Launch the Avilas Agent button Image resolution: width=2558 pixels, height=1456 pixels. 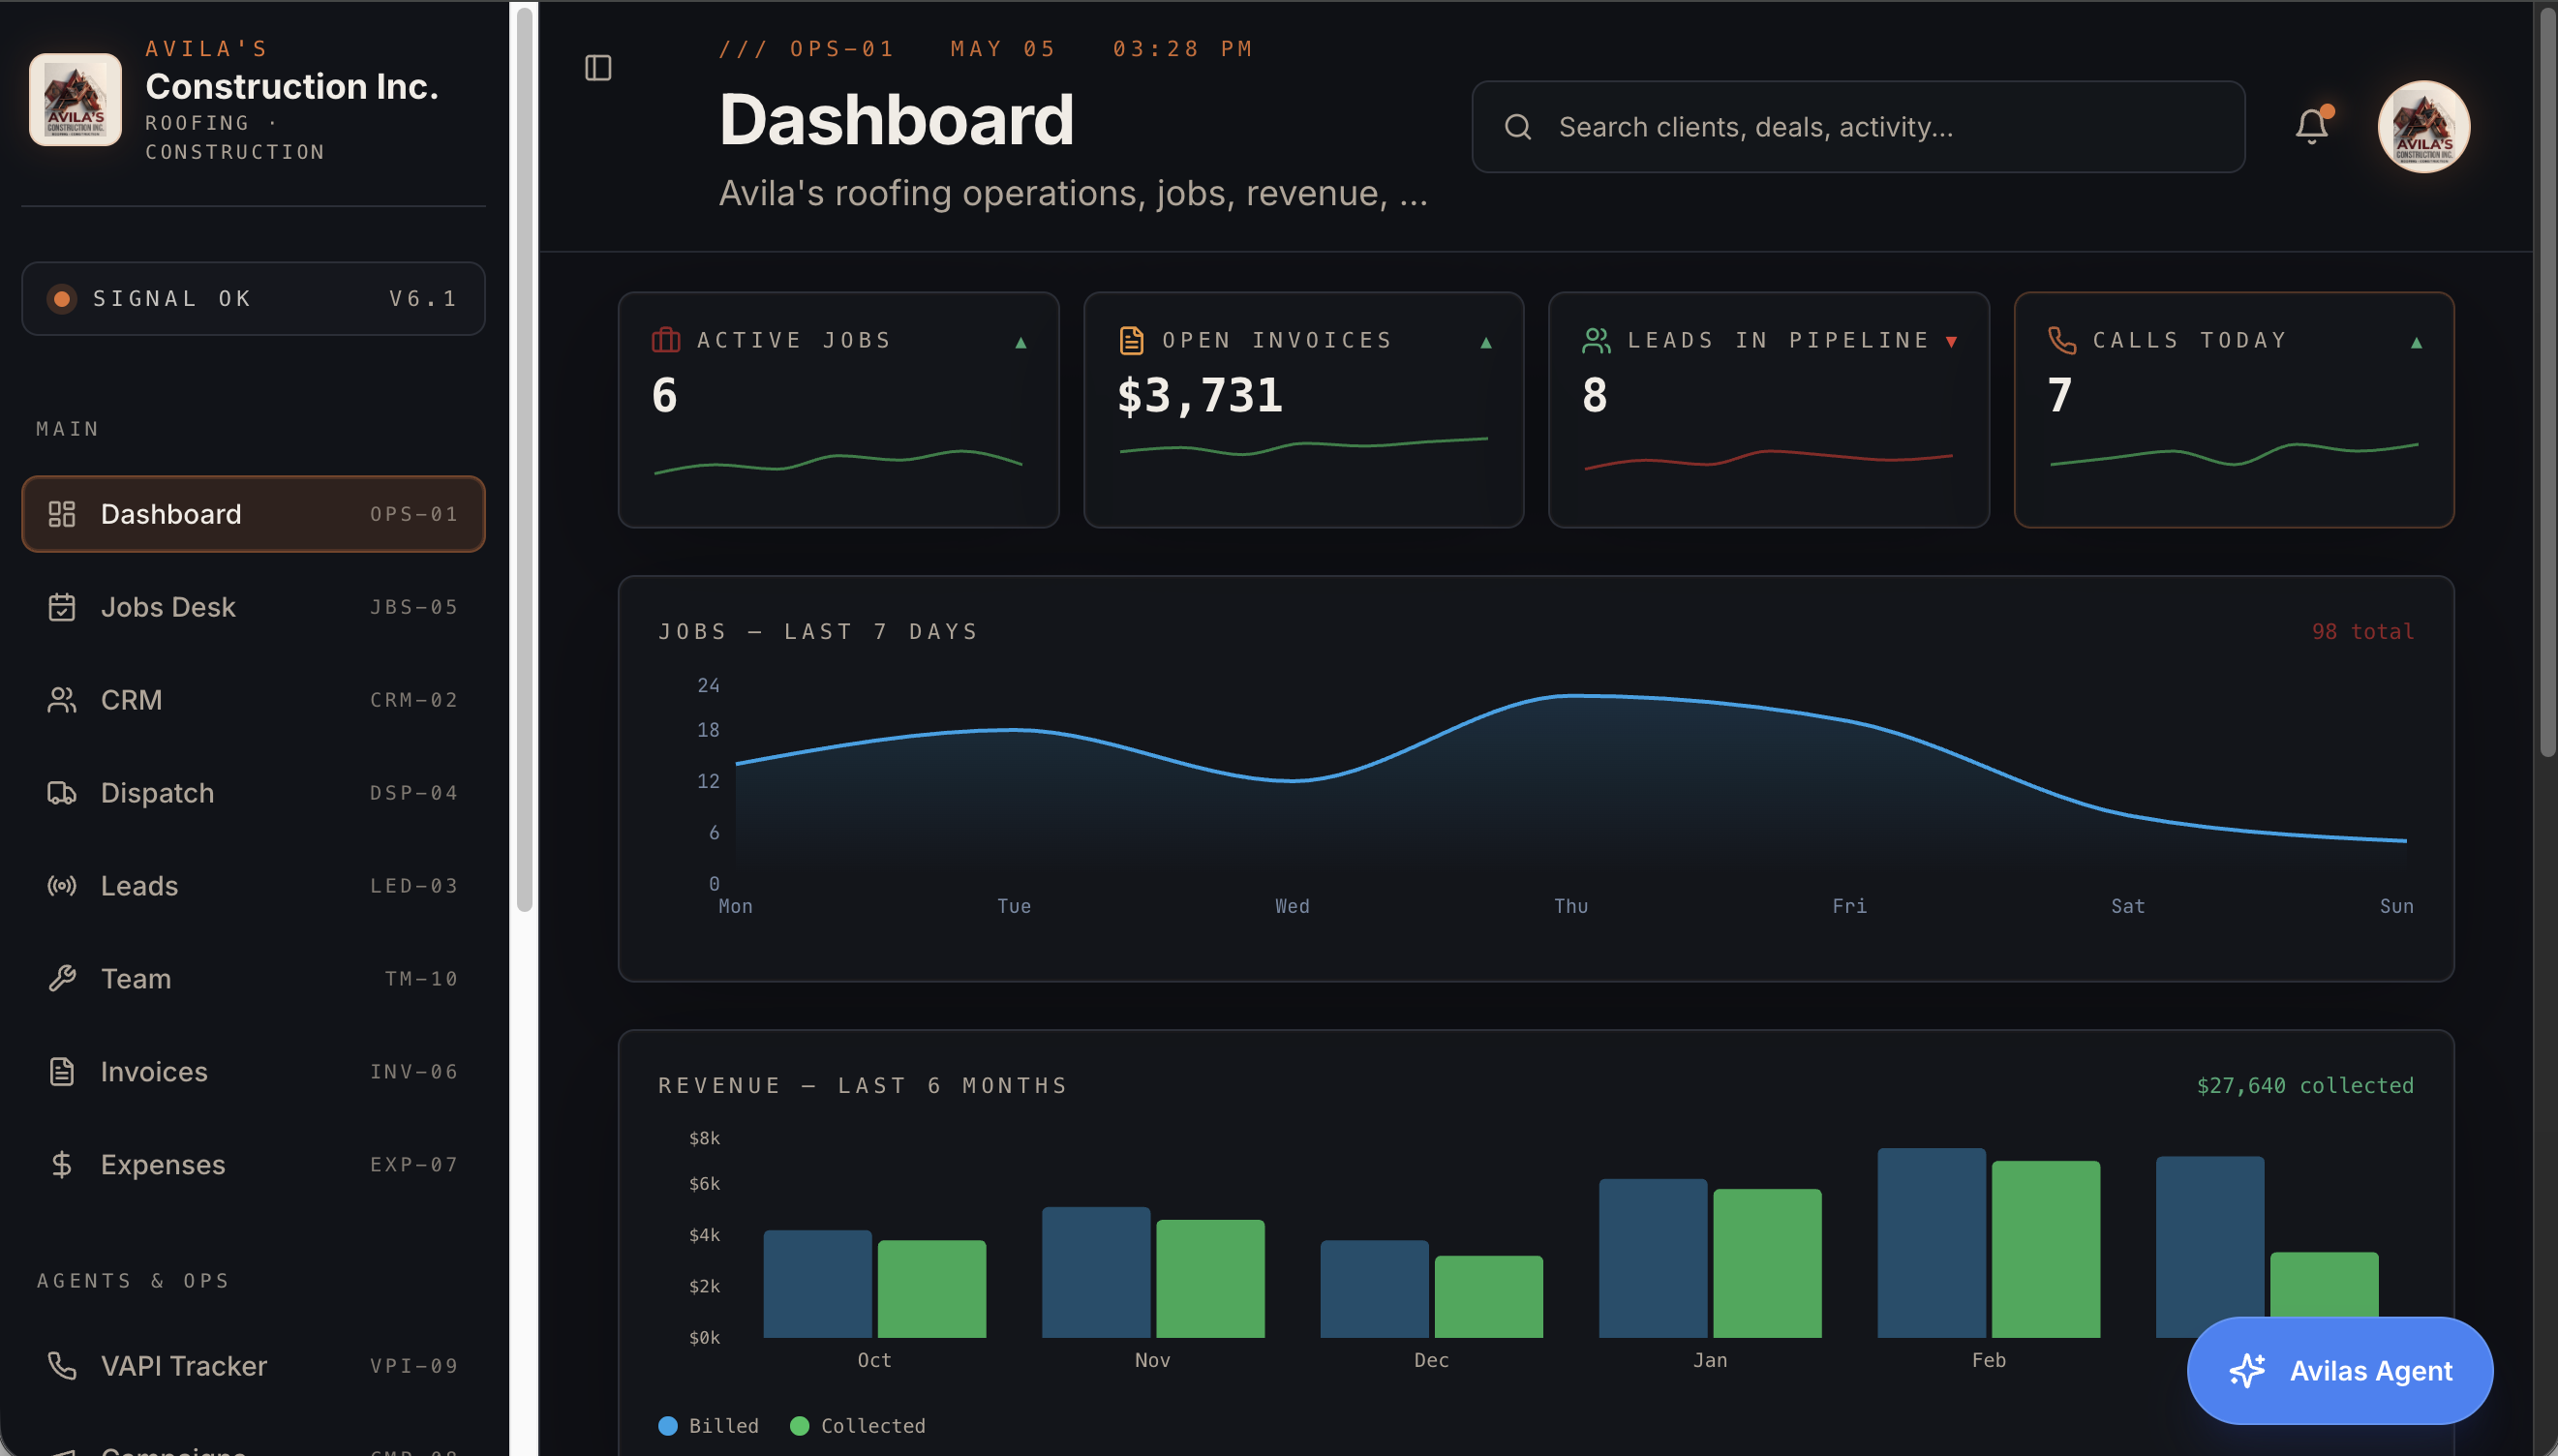click(2339, 1370)
